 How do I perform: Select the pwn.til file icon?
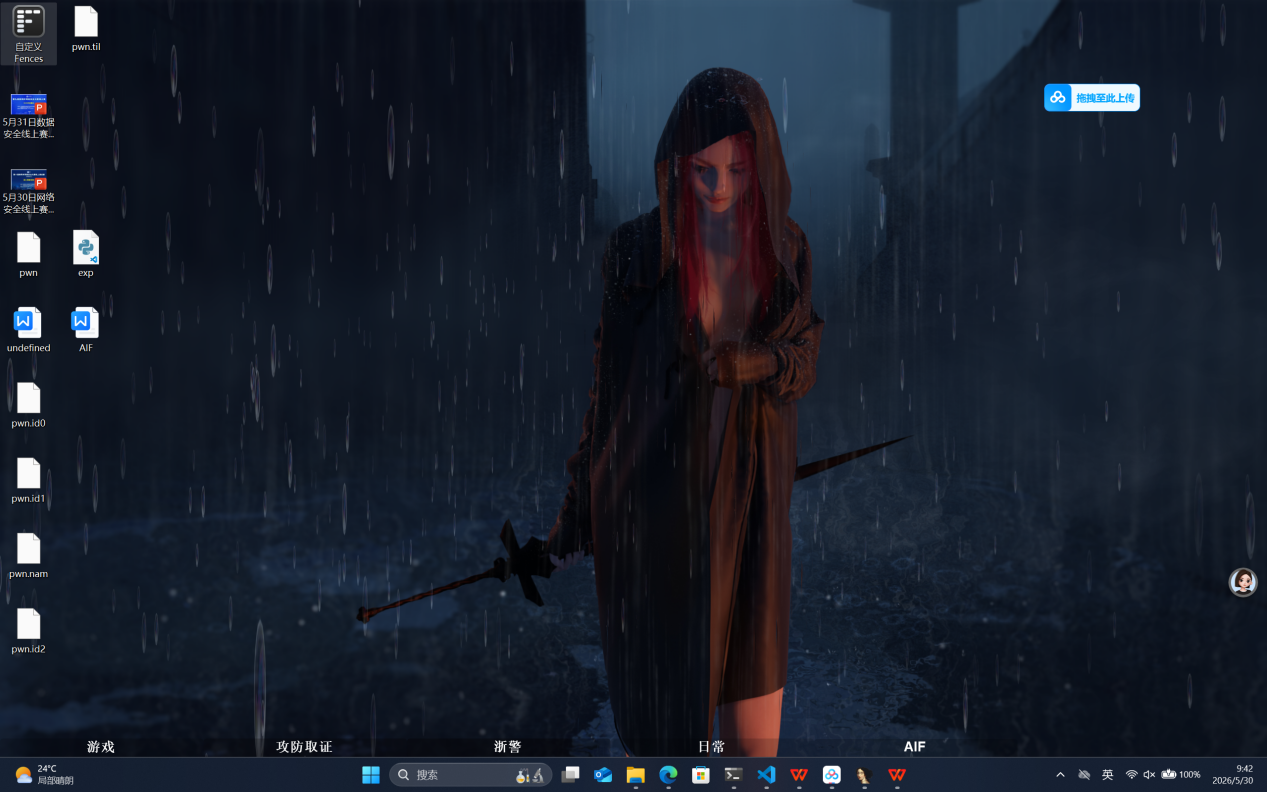click(x=86, y=29)
